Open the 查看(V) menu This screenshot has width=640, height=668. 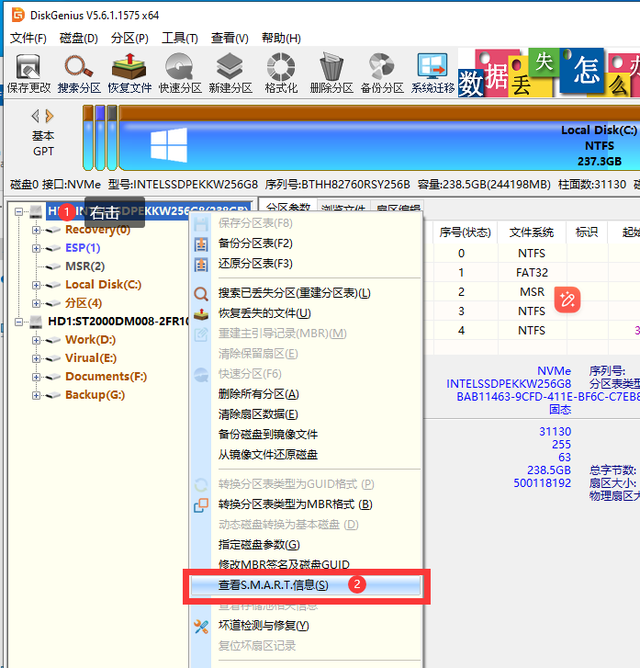click(230, 38)
